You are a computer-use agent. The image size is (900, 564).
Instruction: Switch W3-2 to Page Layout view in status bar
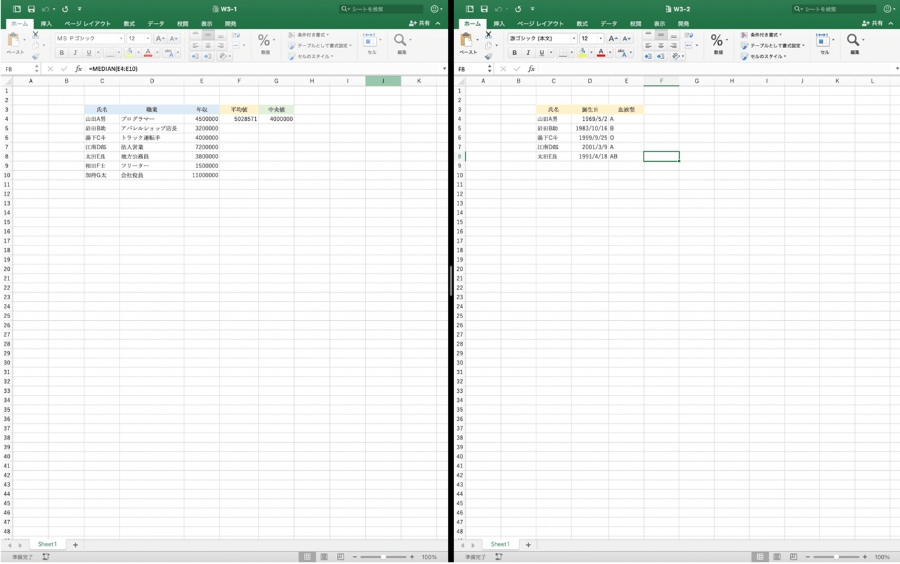(x=777, y=557)
